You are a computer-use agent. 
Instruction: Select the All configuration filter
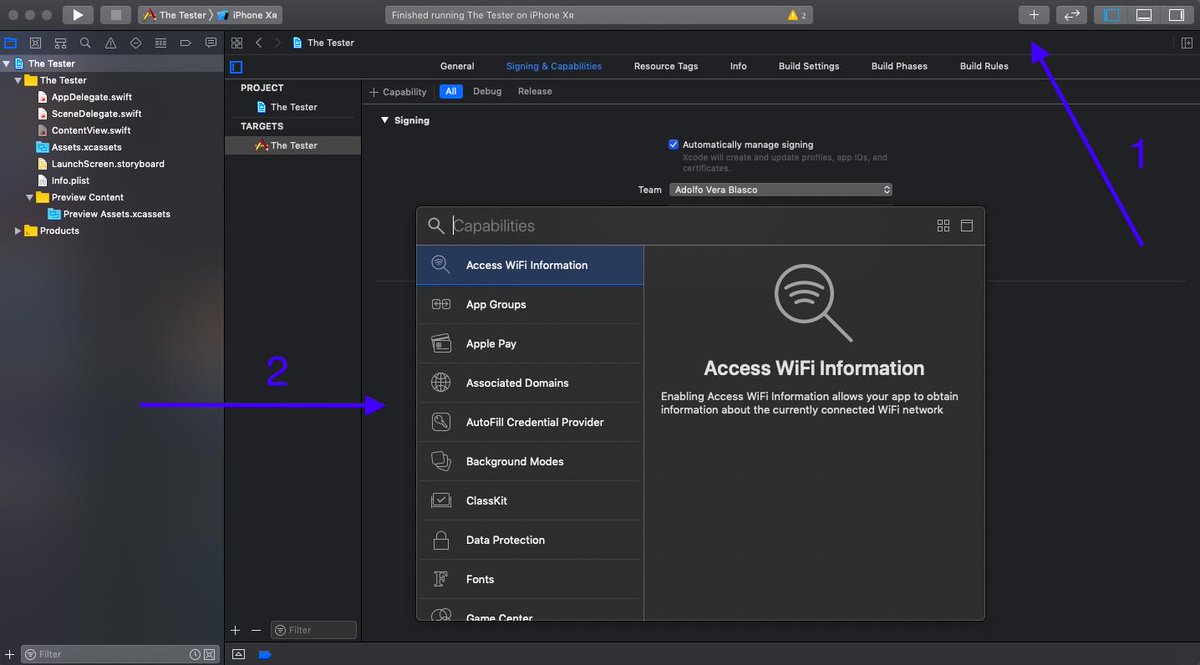pyautogui.click(x=451, y=91)
